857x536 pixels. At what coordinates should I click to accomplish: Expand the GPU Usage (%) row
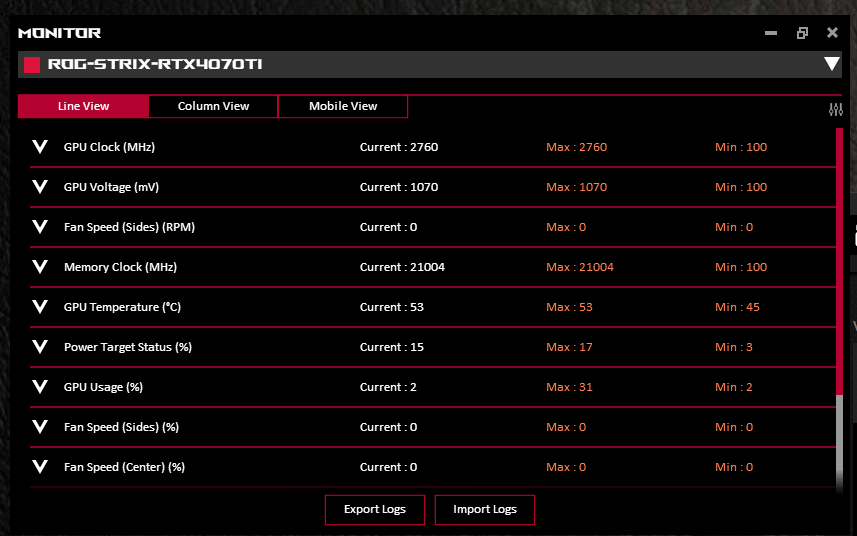pos(40,386)
